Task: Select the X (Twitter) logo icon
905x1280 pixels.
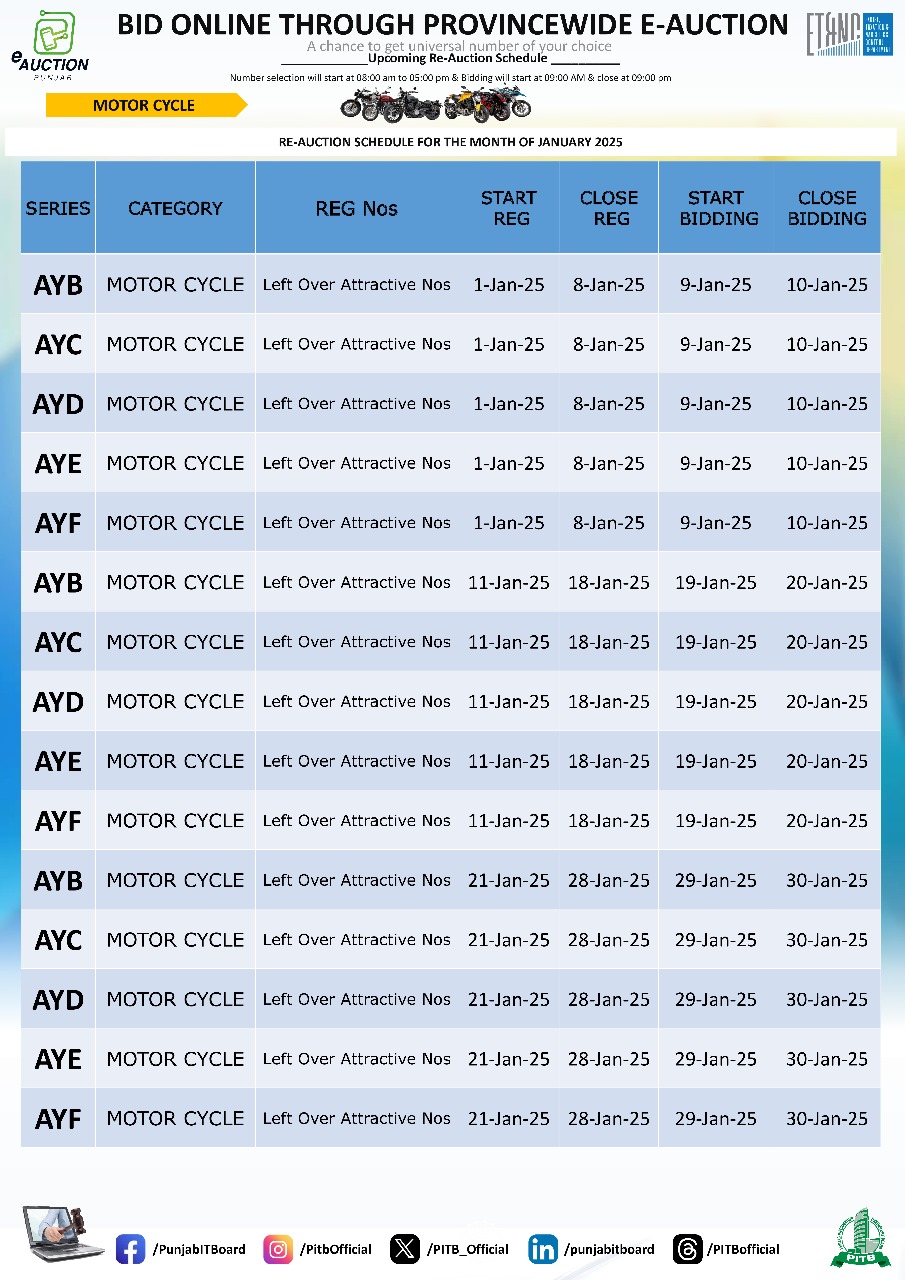Action: 404,1249
